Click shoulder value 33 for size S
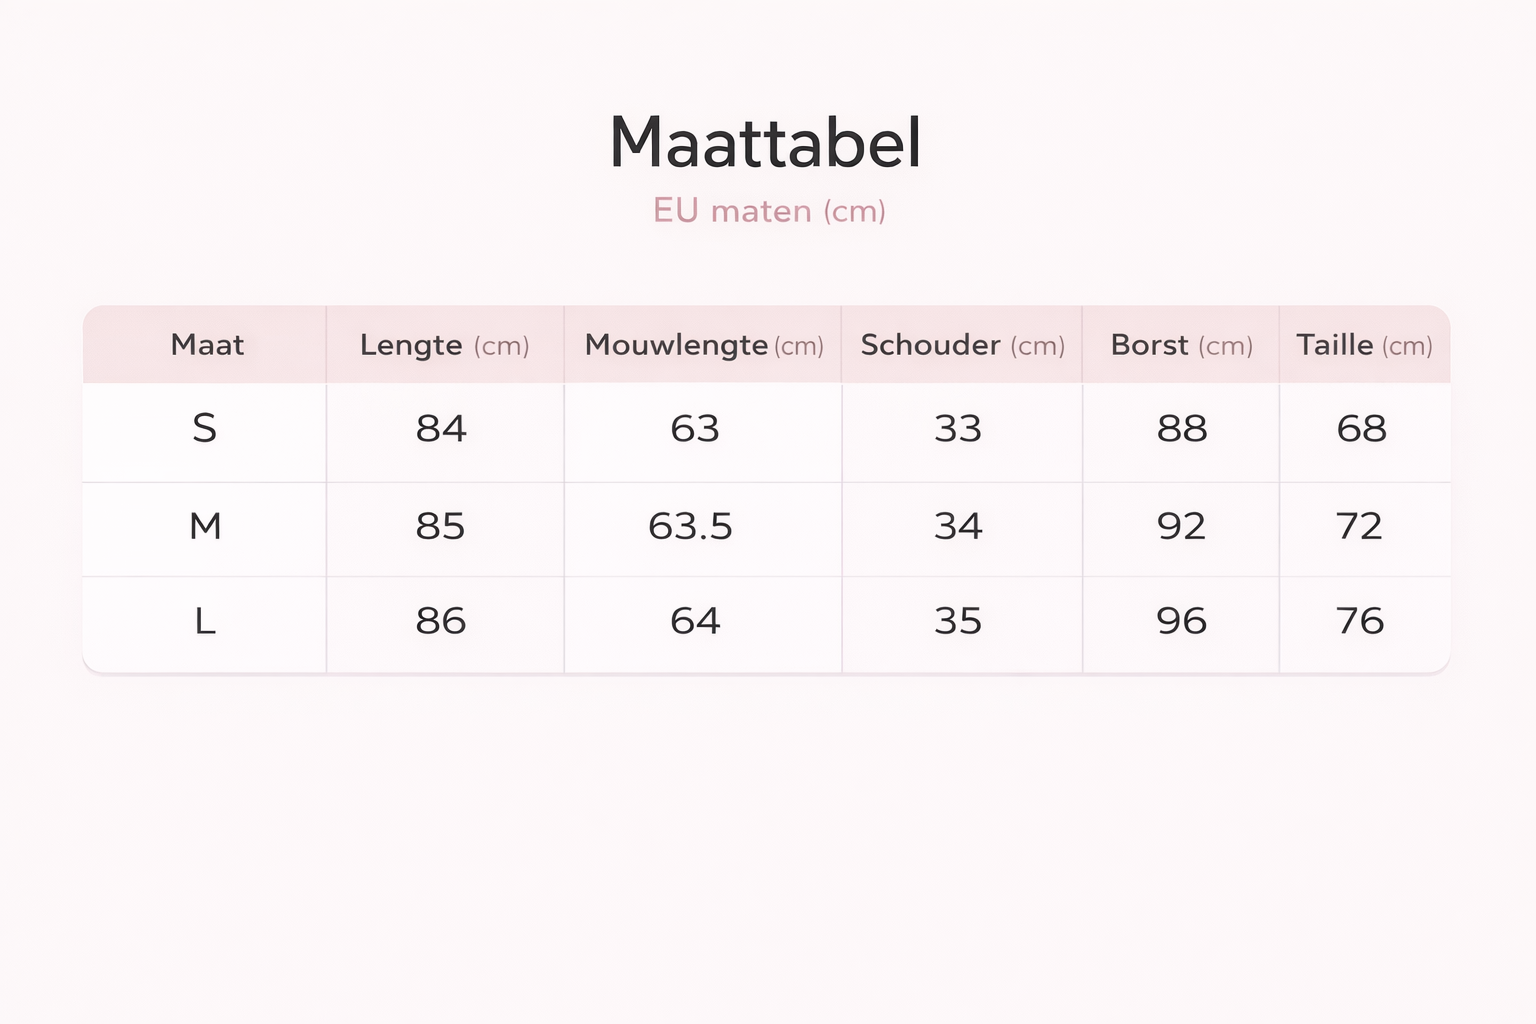 (x=958, y=429)
